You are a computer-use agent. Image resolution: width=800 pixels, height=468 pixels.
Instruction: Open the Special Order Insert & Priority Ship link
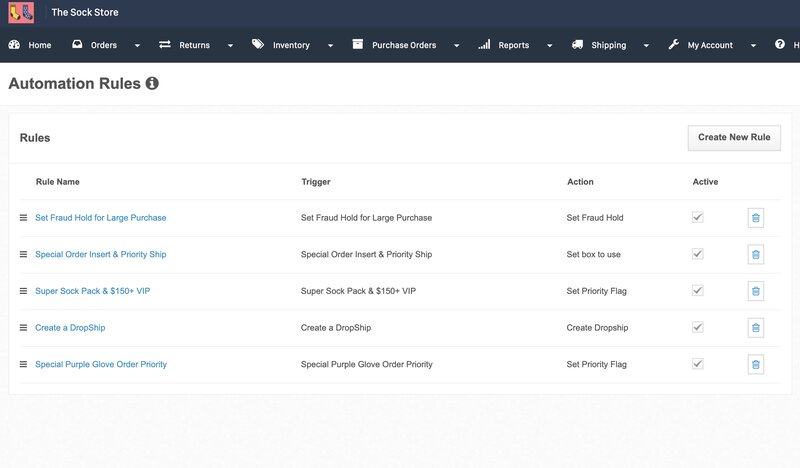point(100,254)
